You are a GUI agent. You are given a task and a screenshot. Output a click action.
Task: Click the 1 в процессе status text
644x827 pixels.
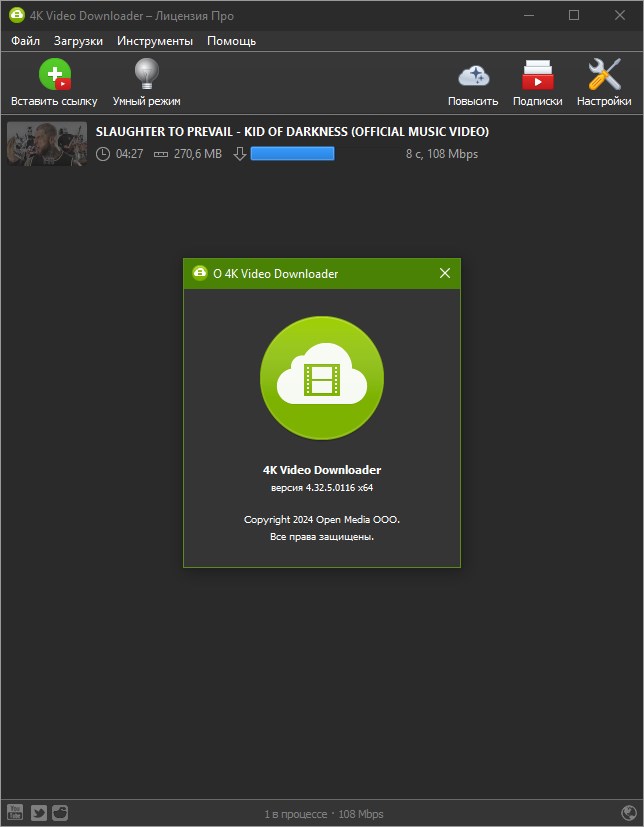tap(295, 814)
